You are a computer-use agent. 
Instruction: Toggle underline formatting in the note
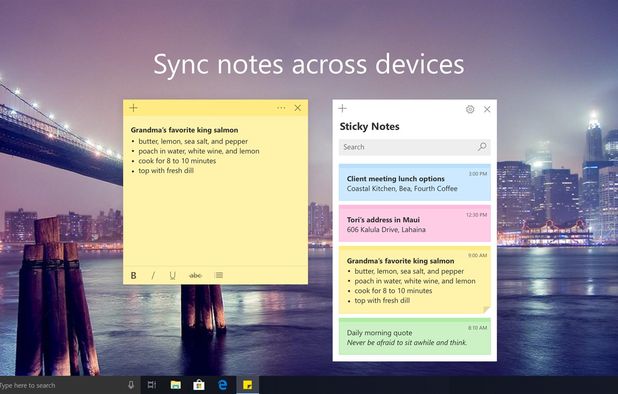(x=172, y=275)
